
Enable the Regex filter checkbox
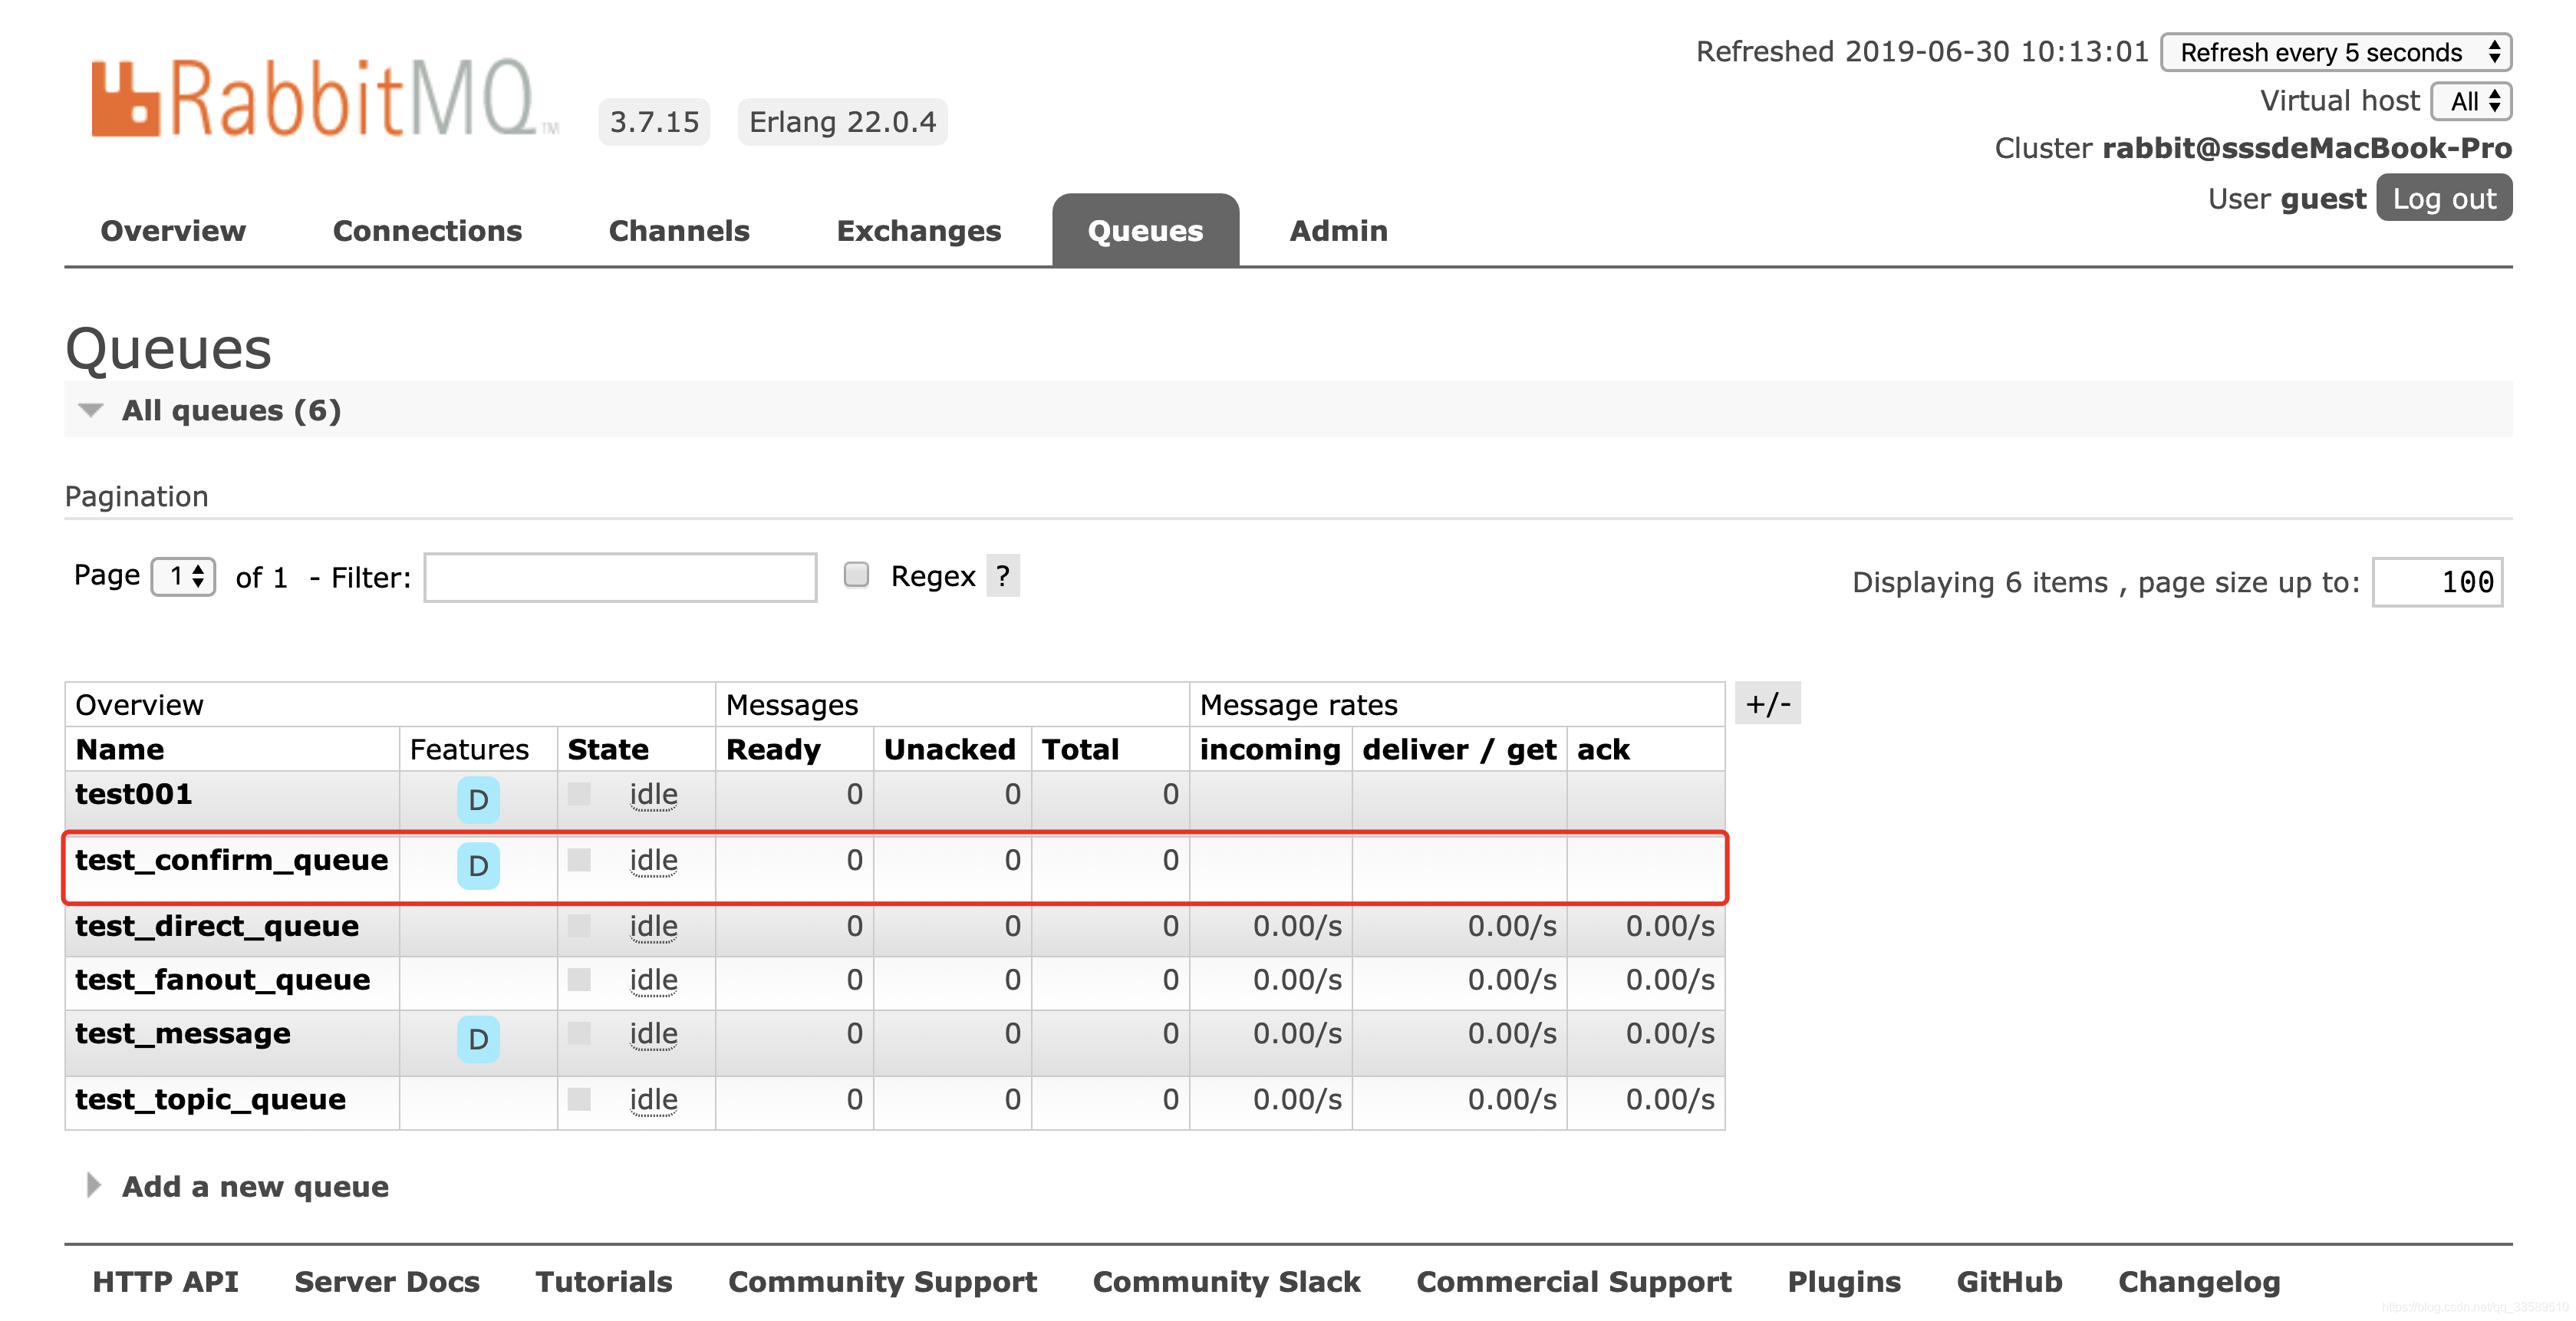pyautogui.click(x=856, y=575)
